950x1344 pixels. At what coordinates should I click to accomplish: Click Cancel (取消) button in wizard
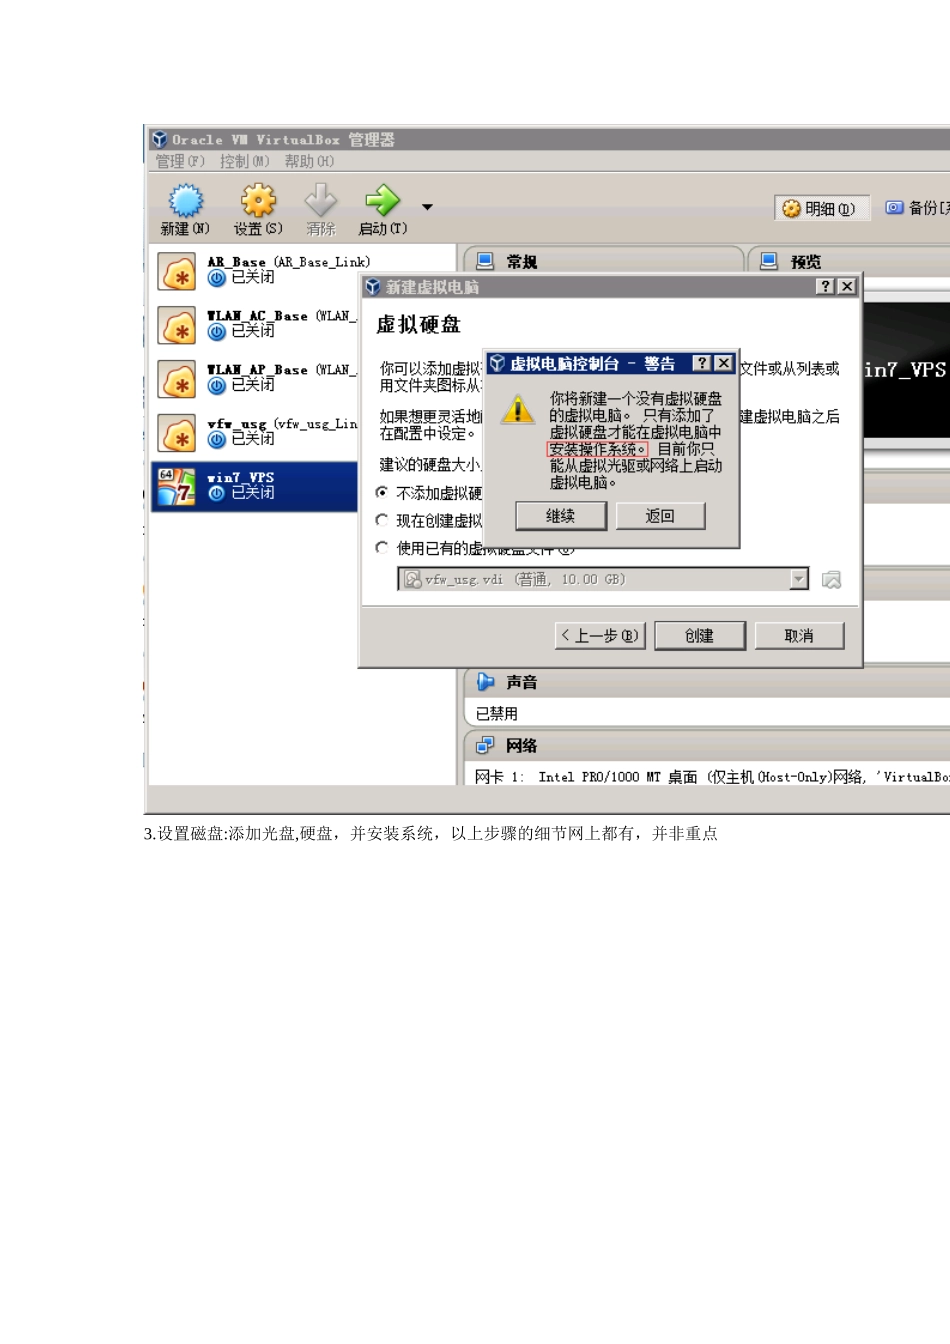coord(799,635)
